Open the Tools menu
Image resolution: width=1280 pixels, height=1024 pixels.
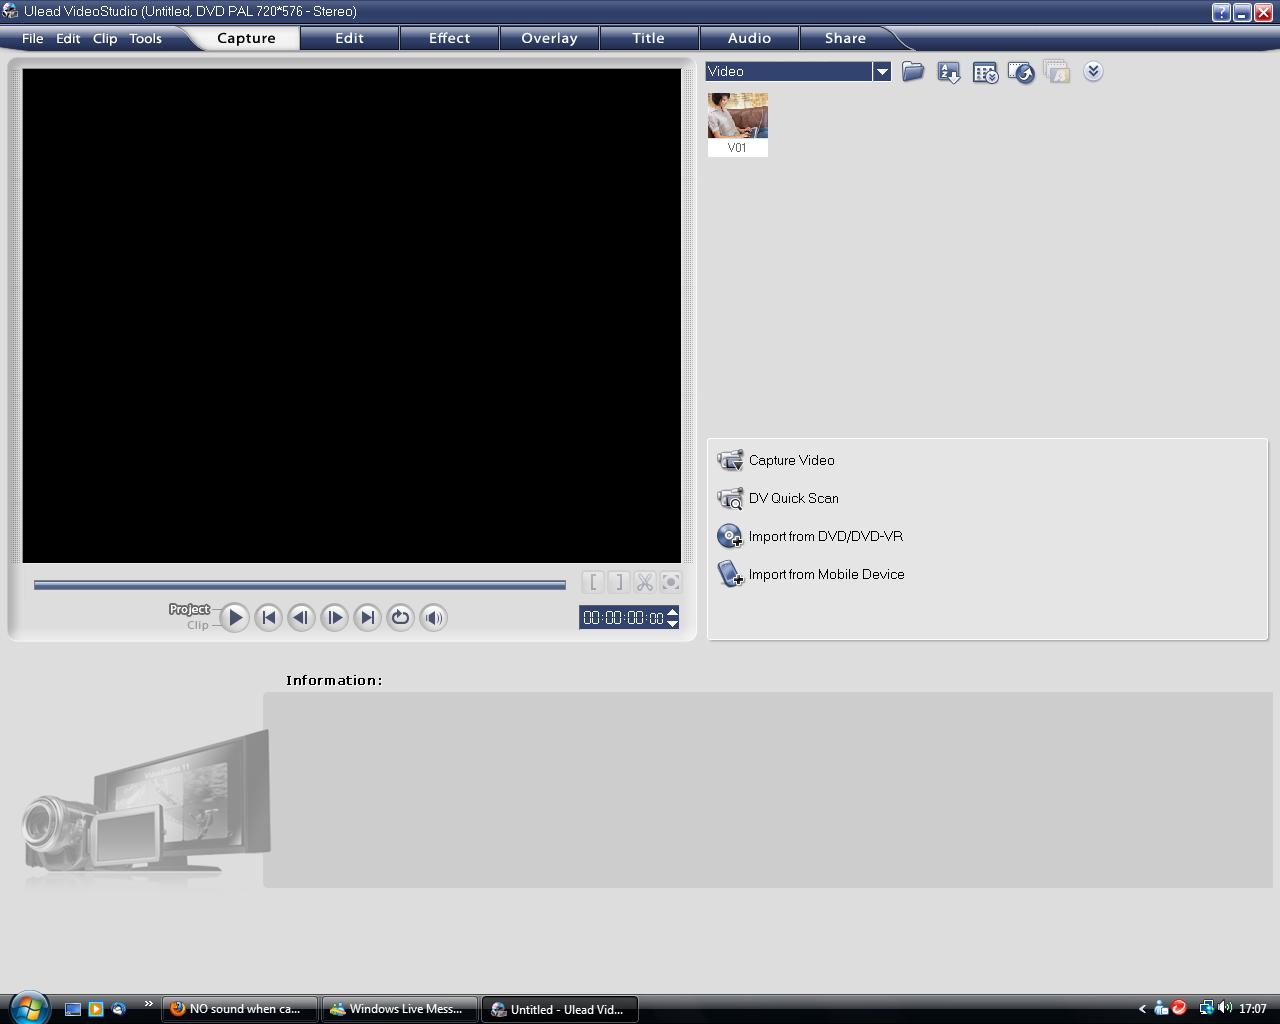pos(145,38)
